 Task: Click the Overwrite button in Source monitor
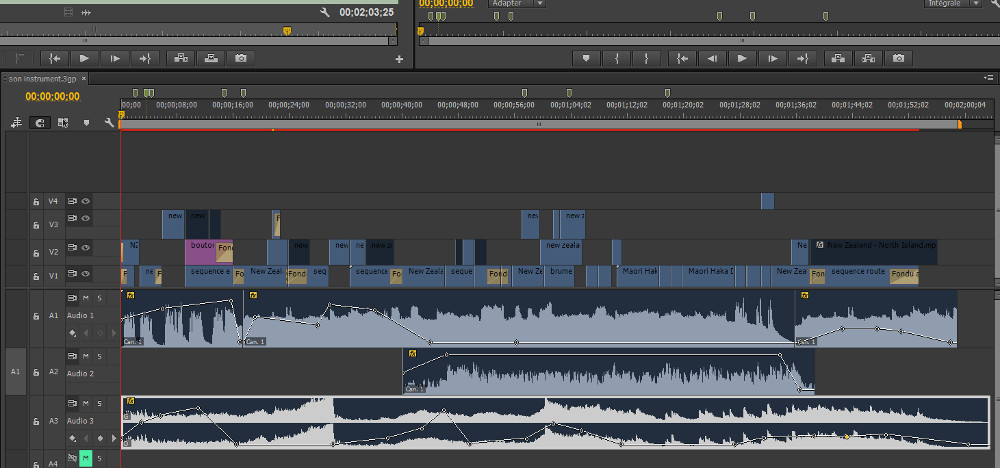tap(211, 58)
